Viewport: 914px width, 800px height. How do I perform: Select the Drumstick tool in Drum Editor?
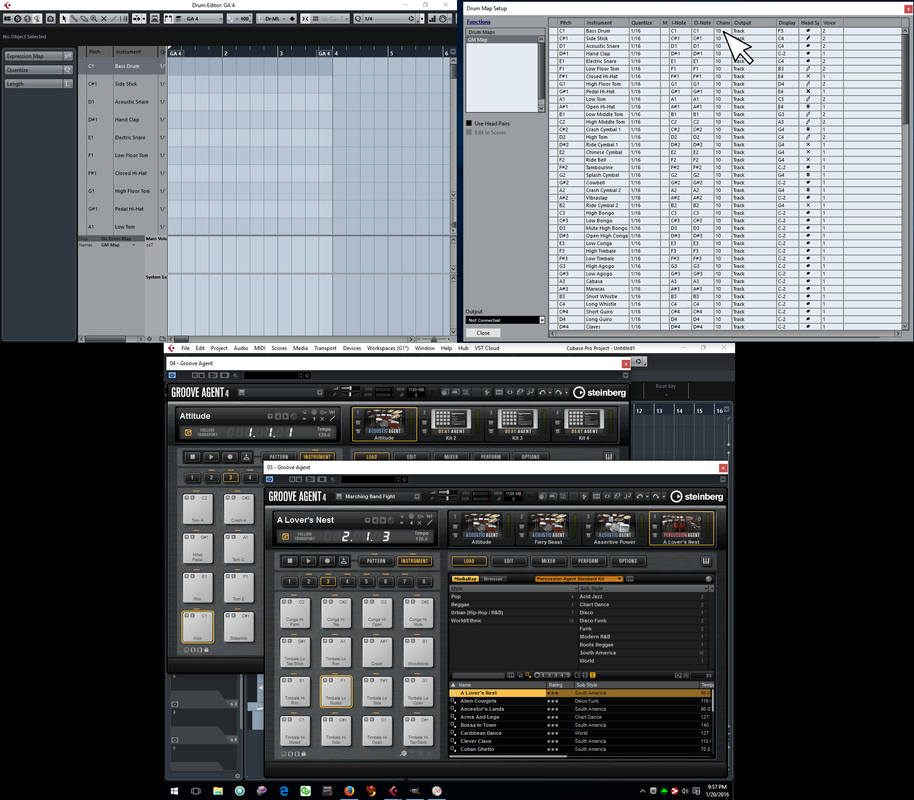coord(74,19)
